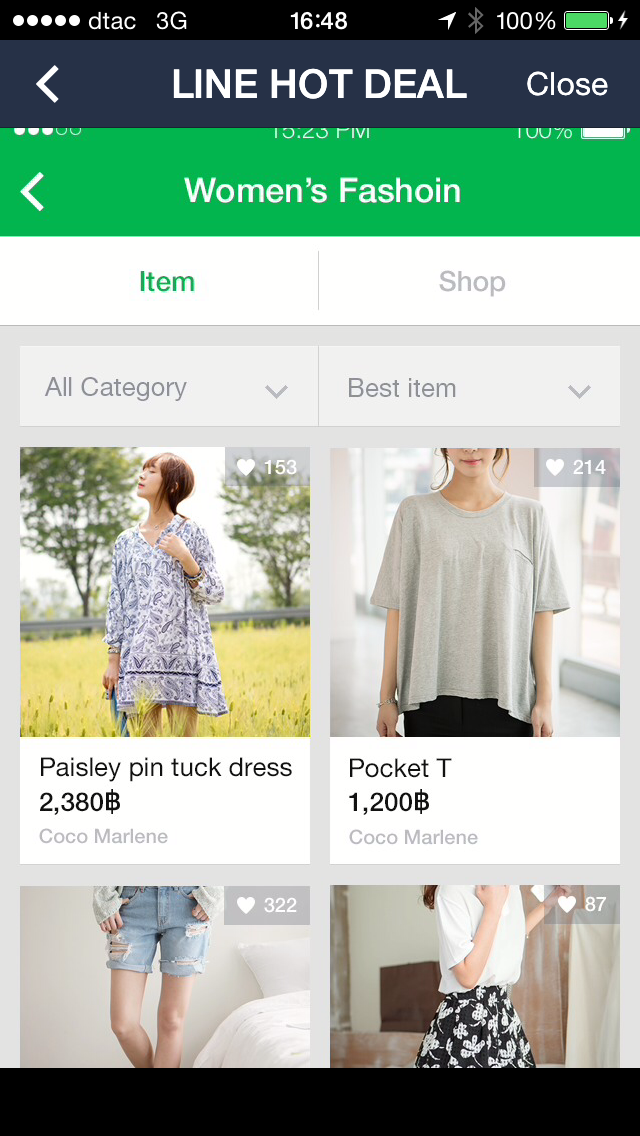The image size is (640, 1136).
Task: Like the Paisley pin tuck dress
Action: click(x=246, y=467)
